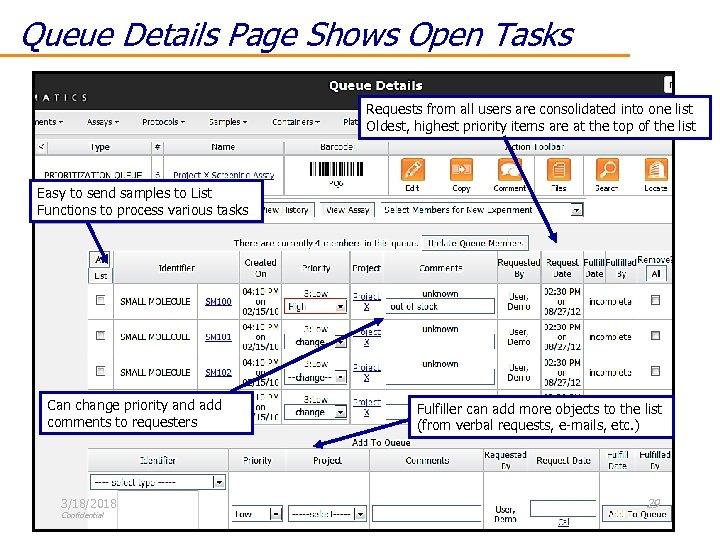Screen dimensions: 720x540
Task: Click the View History button
Action: pyautogui.click(x=288, y=210)
